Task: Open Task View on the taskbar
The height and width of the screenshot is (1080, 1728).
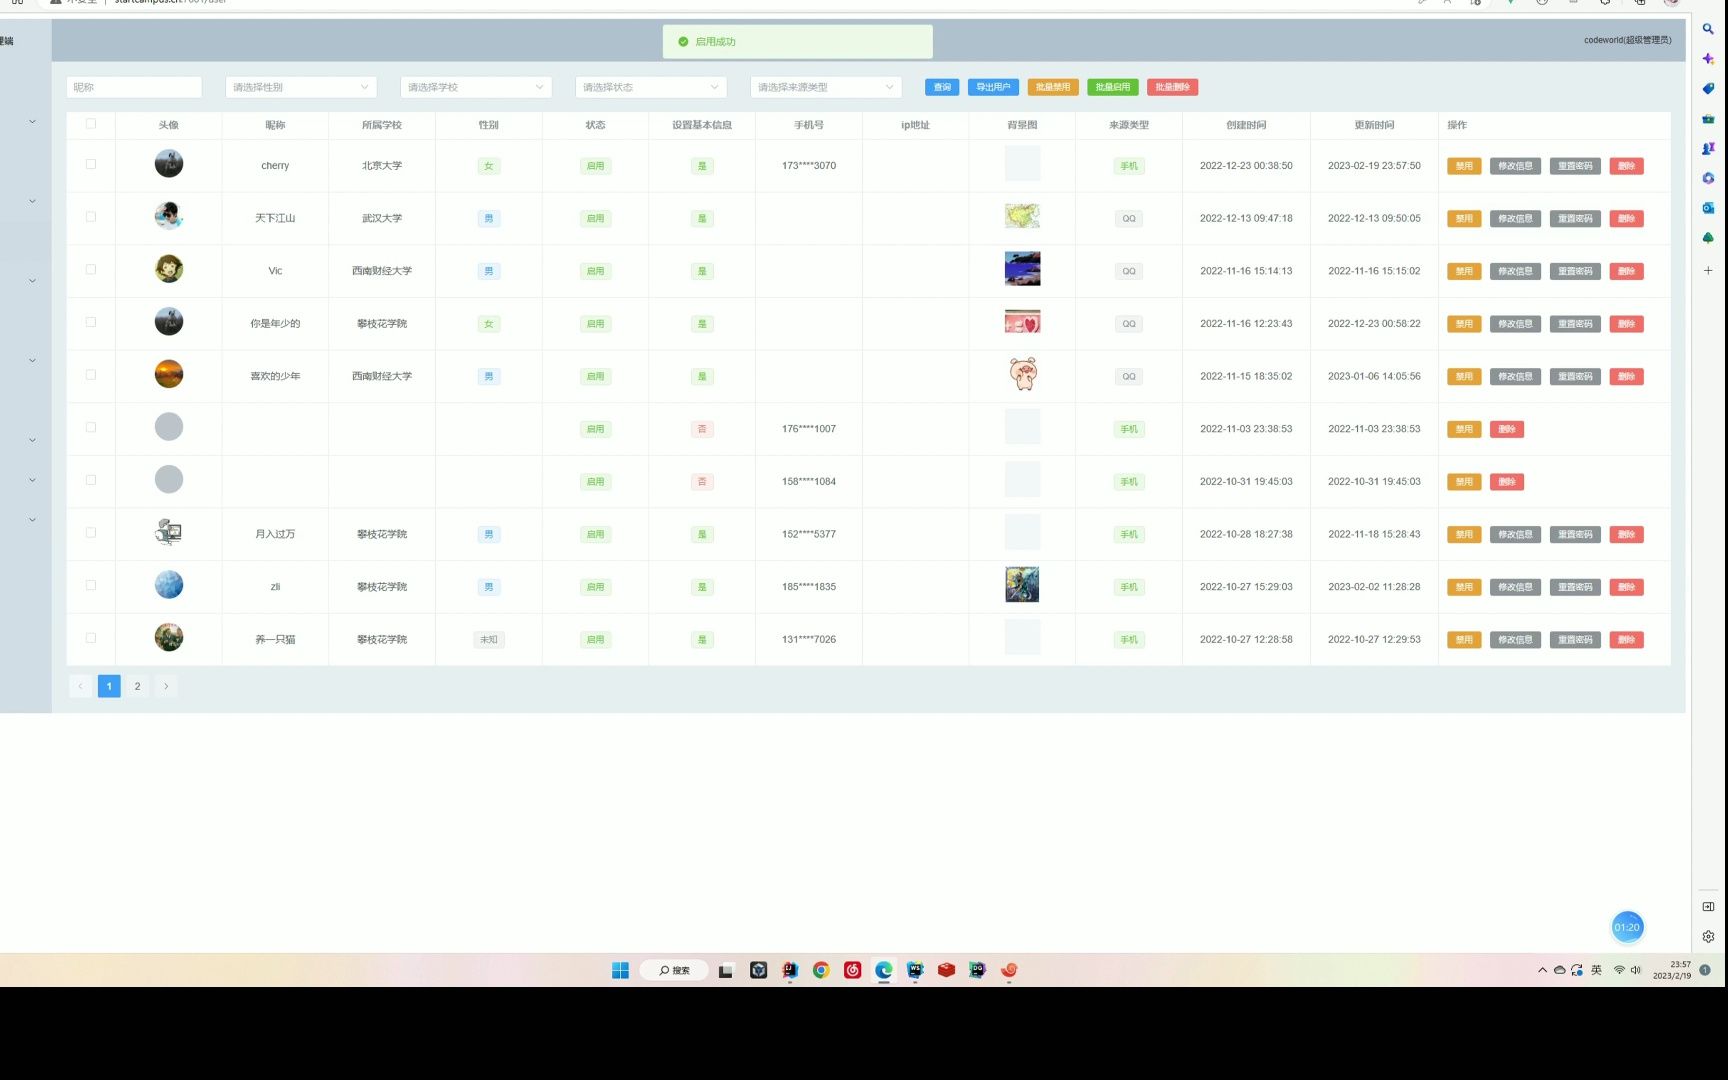Action: [726, 970]
